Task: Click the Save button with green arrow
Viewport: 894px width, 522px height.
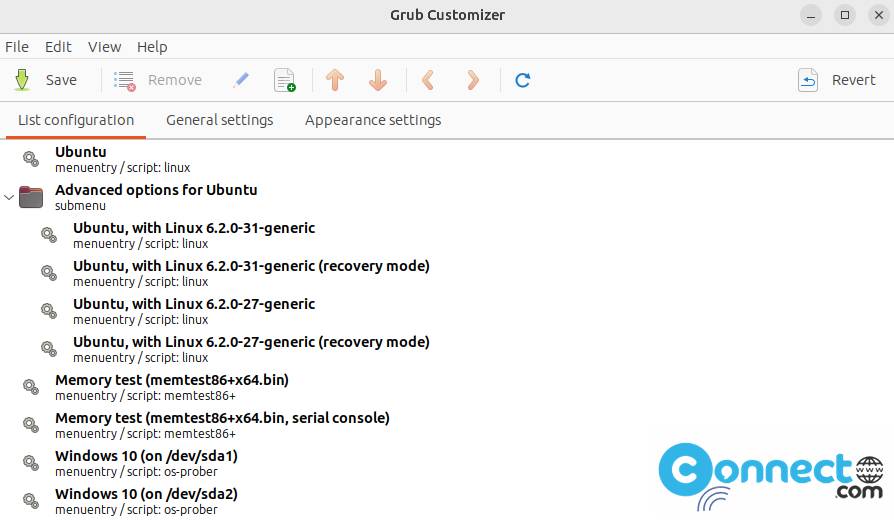Action: [x=45, y=80]
